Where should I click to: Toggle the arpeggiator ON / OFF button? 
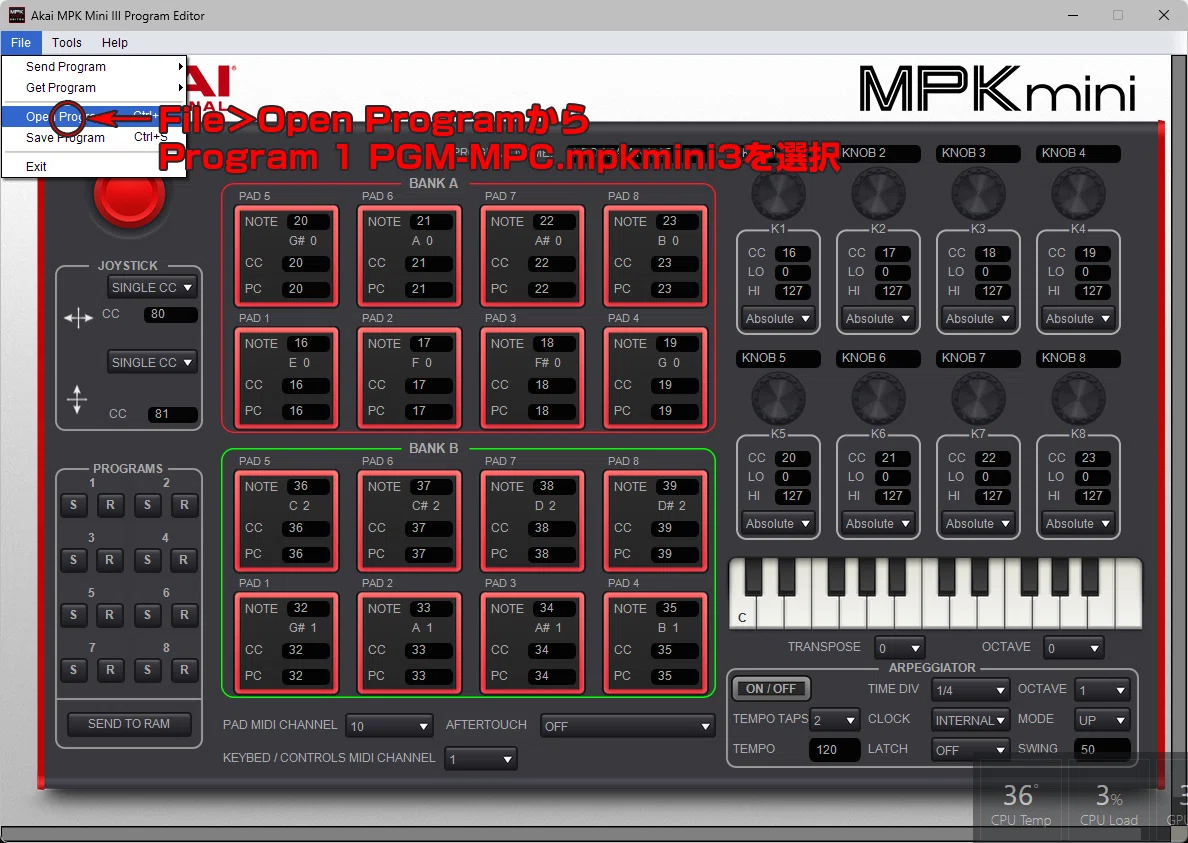click(x=771, y=688)
